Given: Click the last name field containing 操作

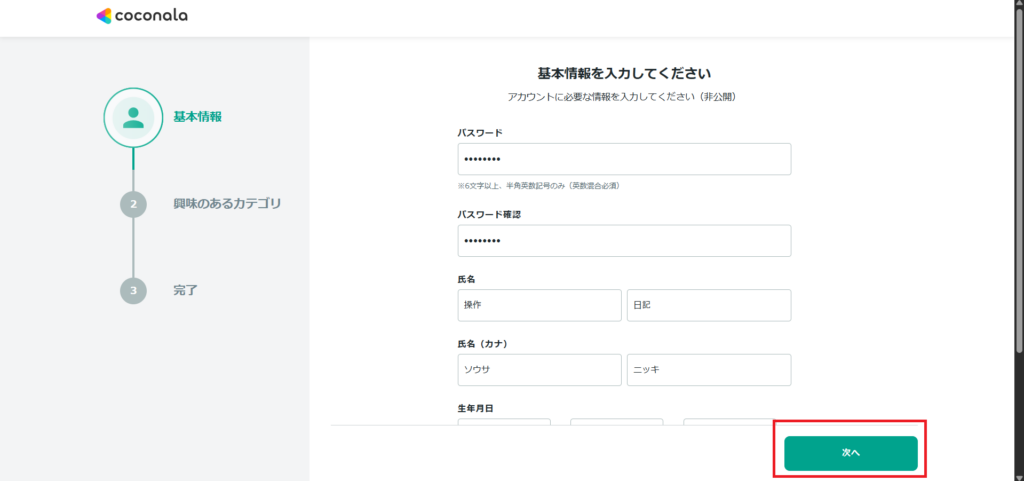Looking at the screenshot, I should coord(539,305).
